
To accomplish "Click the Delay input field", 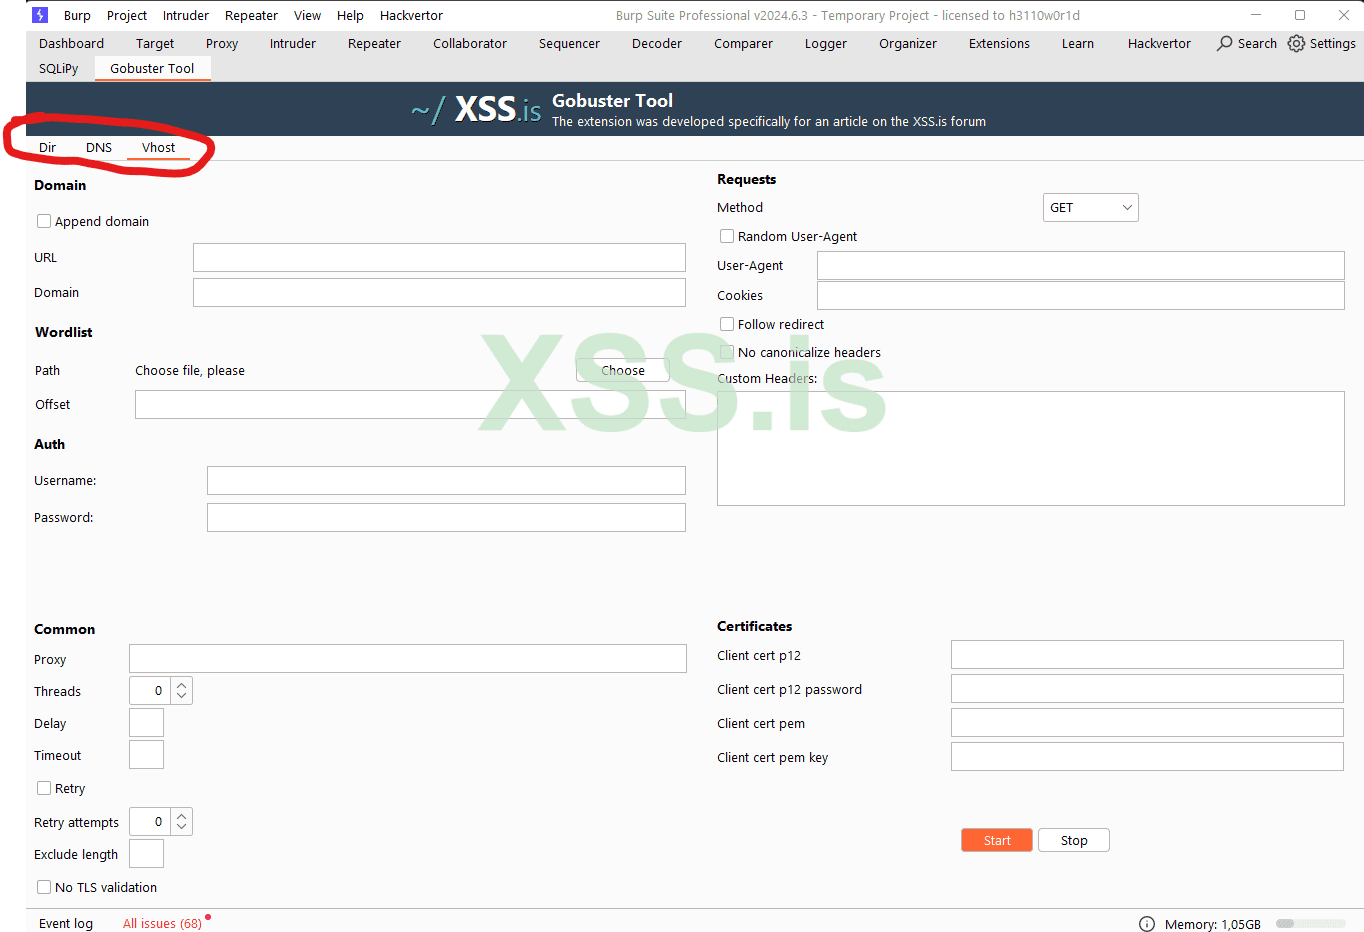I will click(146, 722).
